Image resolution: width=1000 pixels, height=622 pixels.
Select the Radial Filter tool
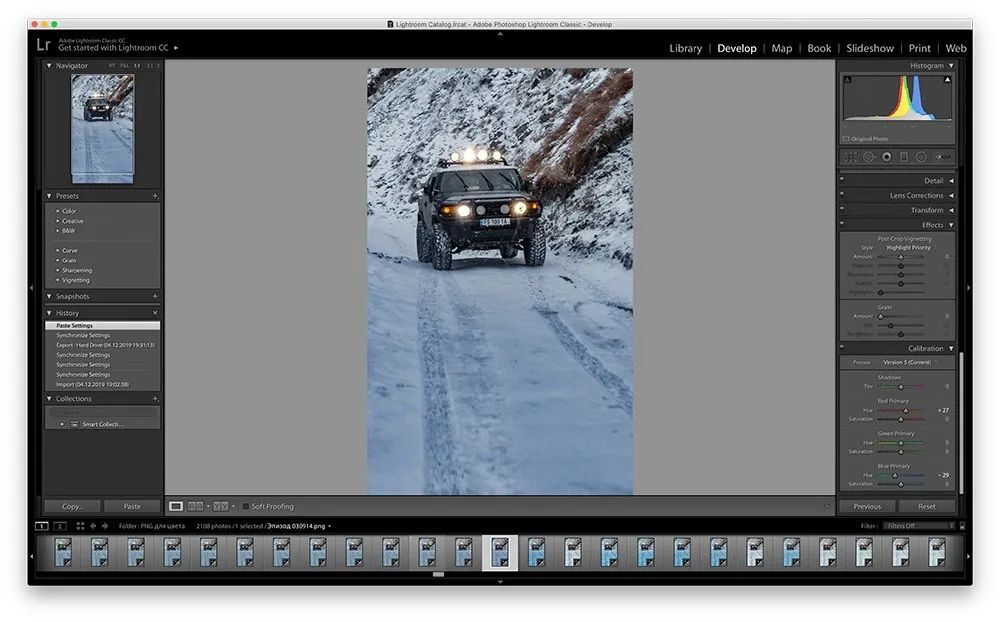(921, 157)
